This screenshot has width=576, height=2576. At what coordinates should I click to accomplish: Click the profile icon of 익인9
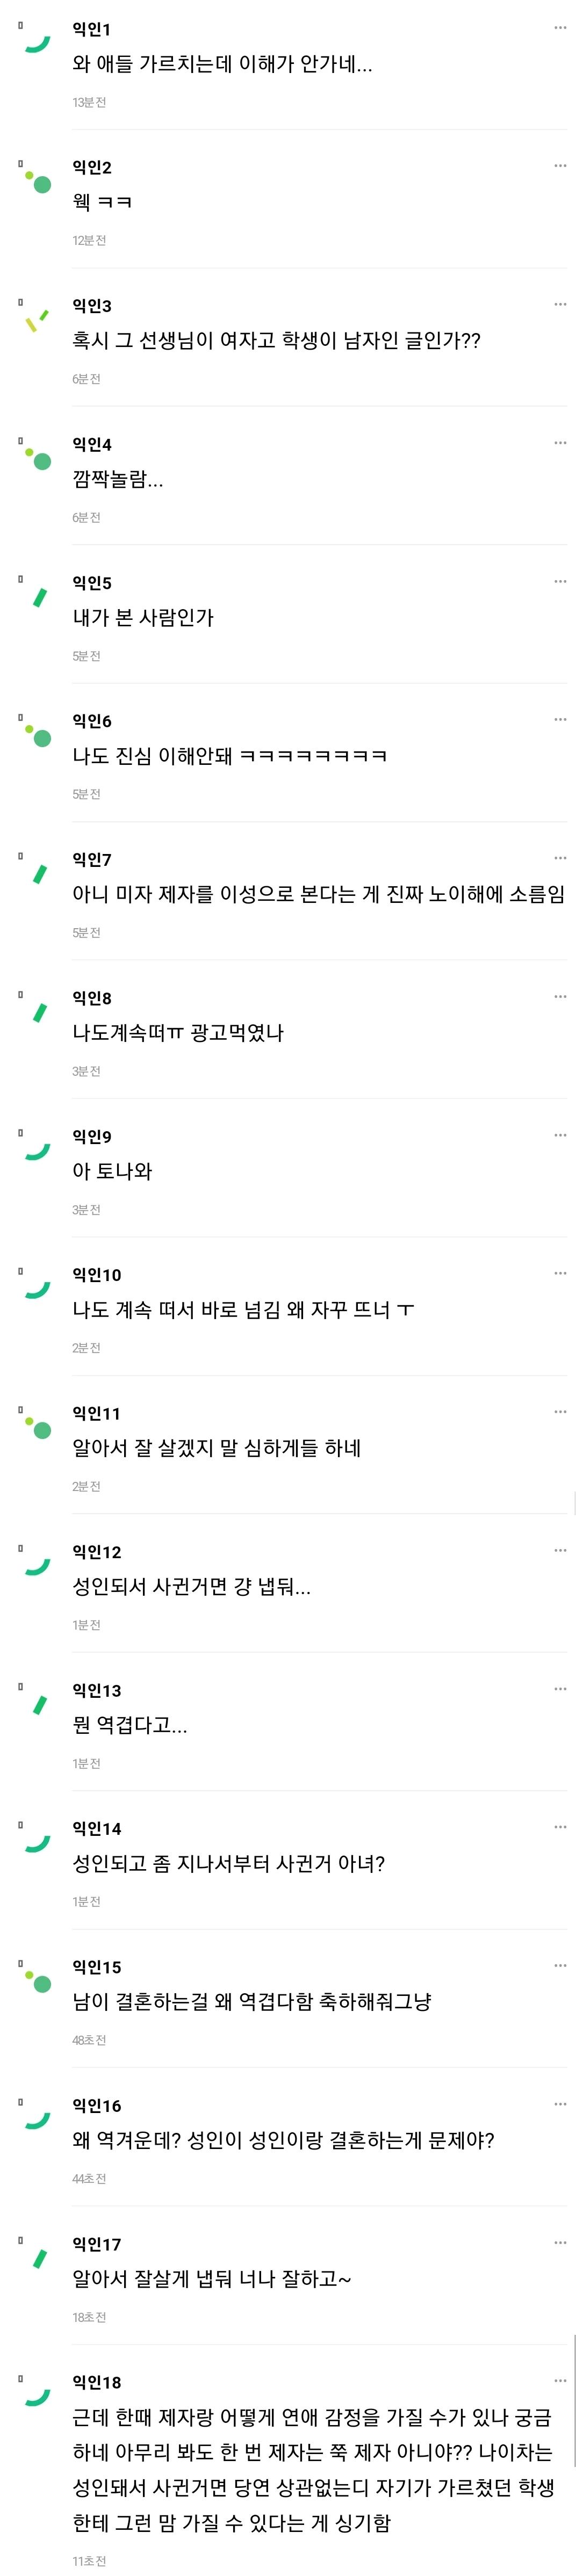coord(38,1151)
